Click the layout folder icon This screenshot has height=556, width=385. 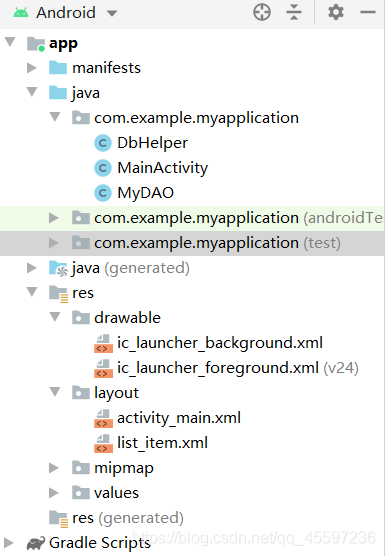[x=81, y=393]
